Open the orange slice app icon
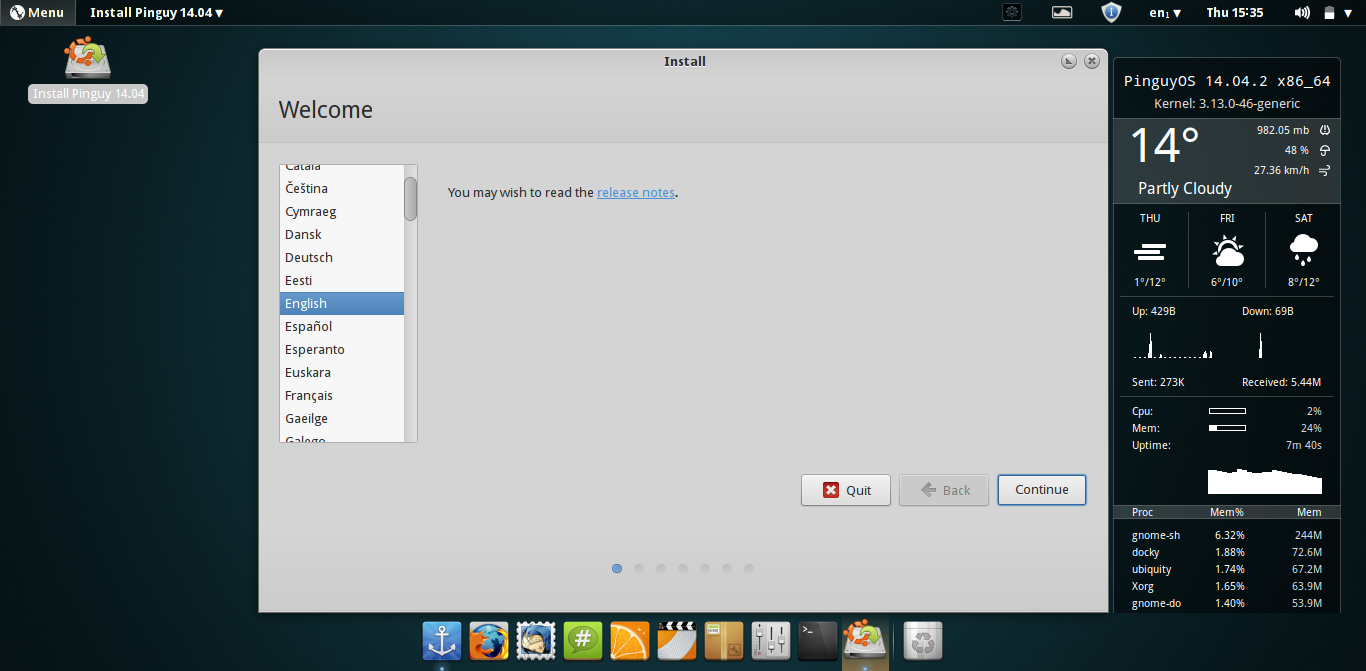This screenshot has height=671, width=1366. tap(630, 640)
